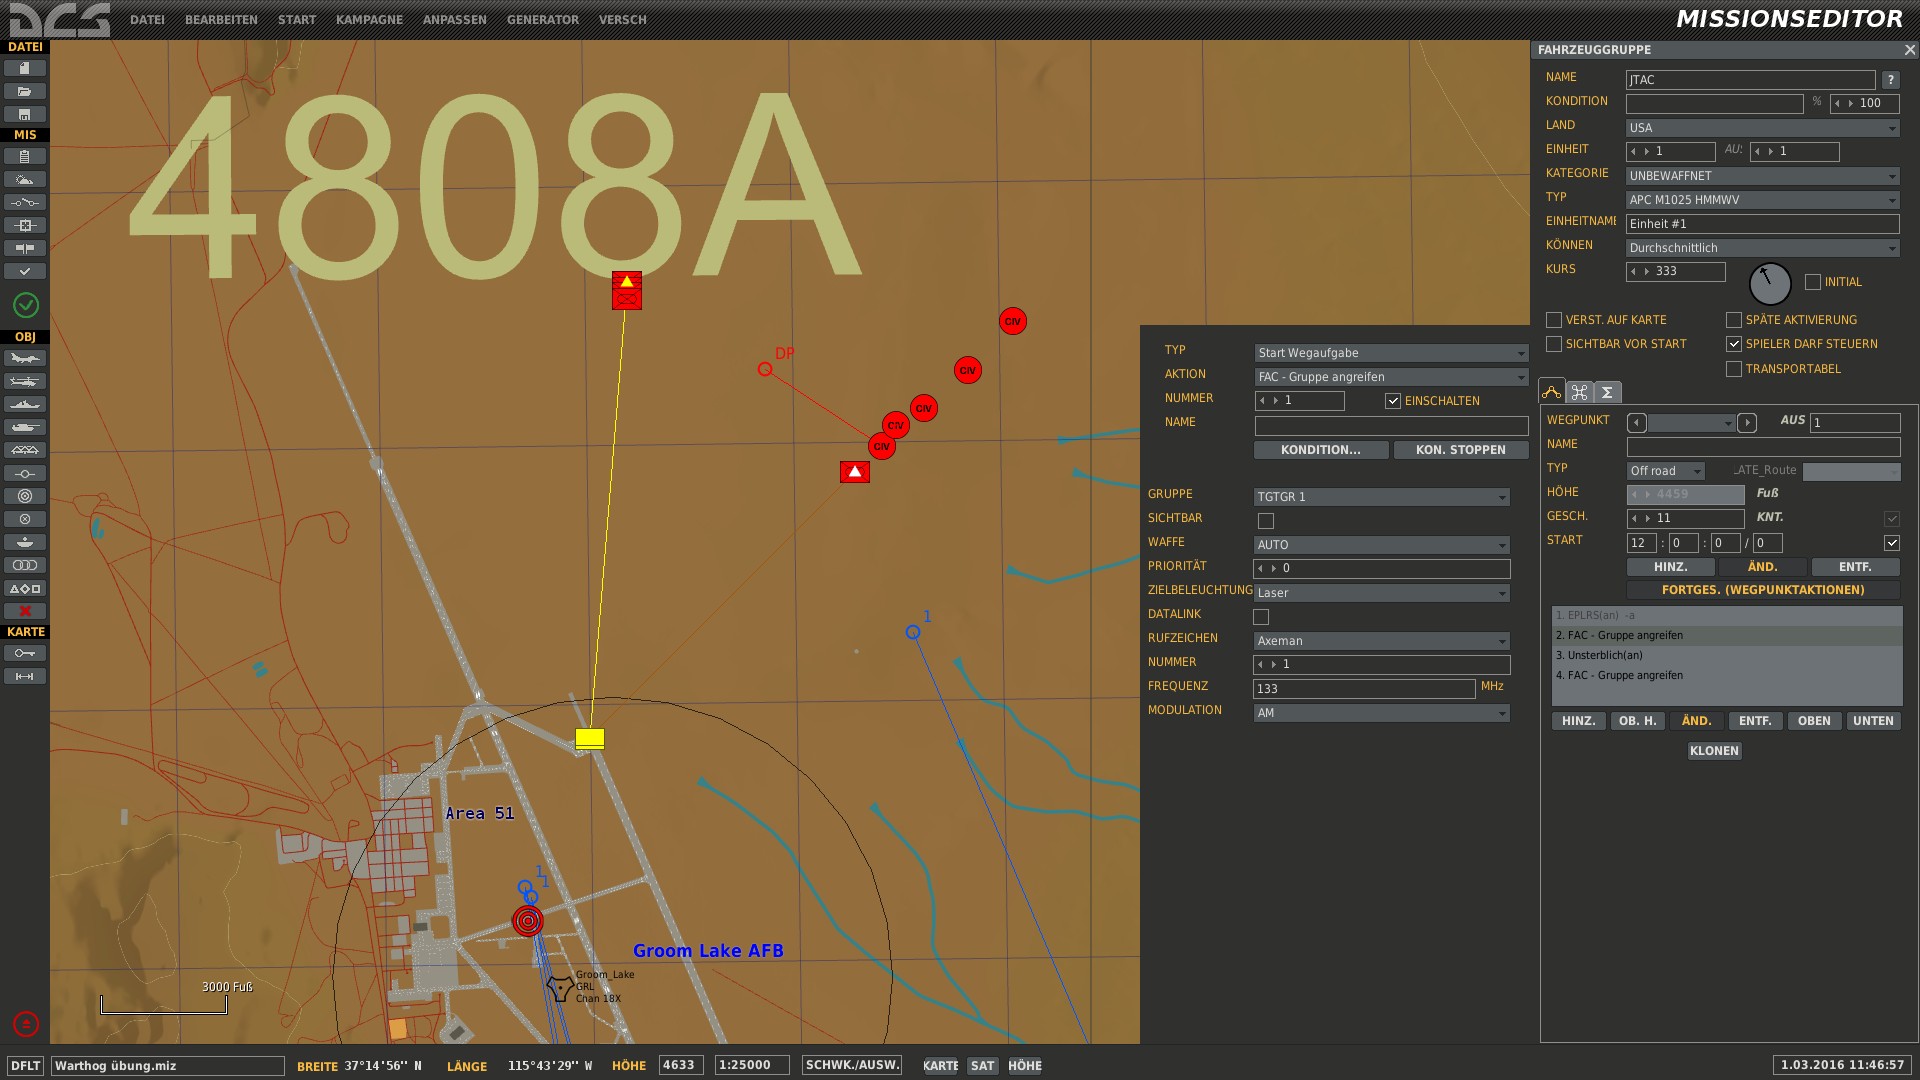The height and width of the screenshot is (1080, 1920).
Task: Click the airplane group icon in OBJ sidebar
Action: (25, 358)
